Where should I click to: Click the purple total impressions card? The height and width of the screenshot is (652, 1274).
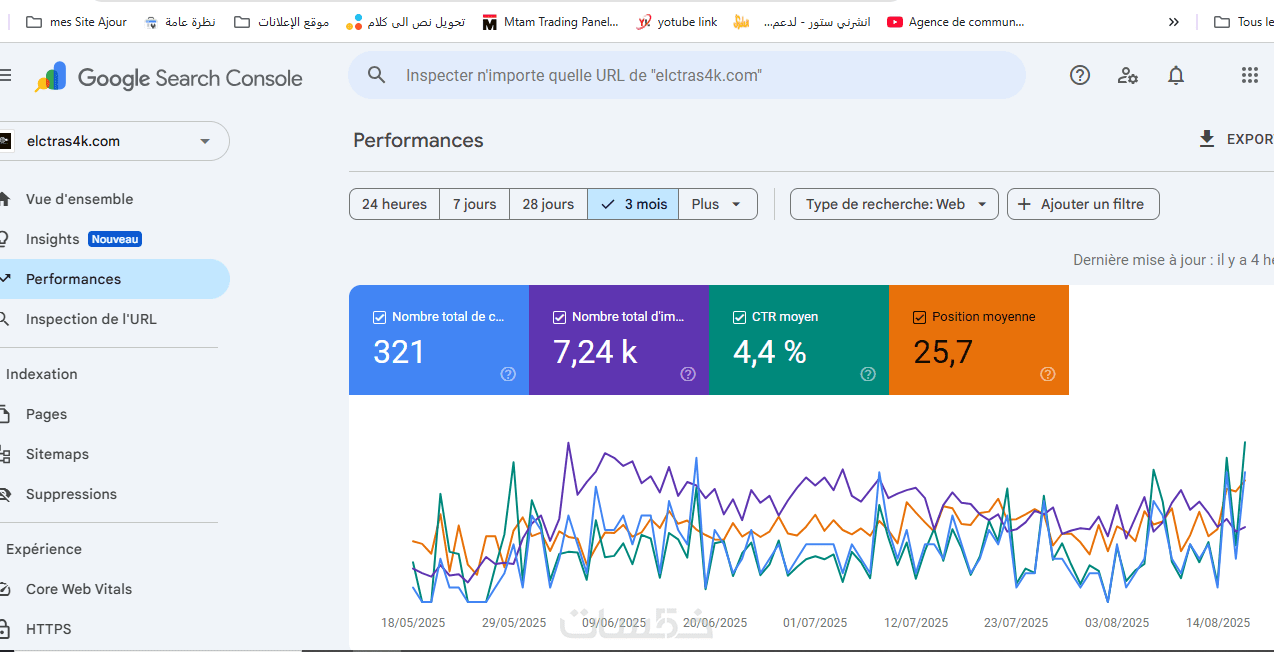point(618,340)
